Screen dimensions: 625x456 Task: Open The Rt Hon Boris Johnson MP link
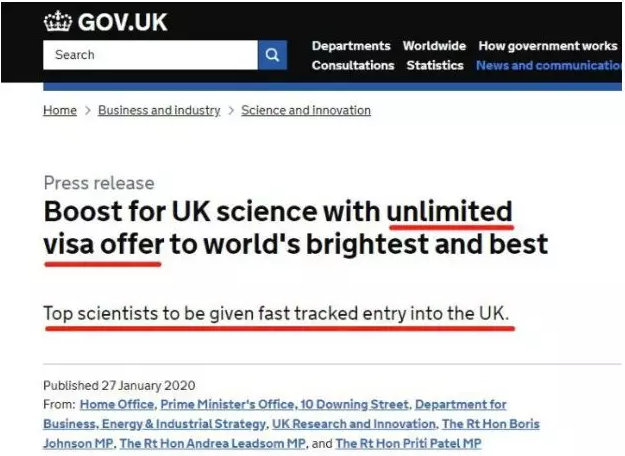[490, 424]
